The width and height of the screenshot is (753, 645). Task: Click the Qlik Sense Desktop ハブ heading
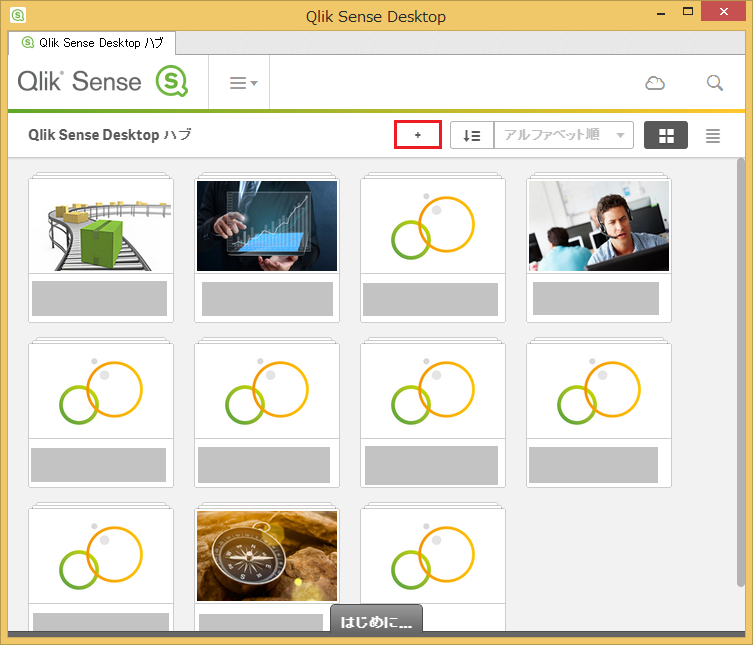coord(109,135)
